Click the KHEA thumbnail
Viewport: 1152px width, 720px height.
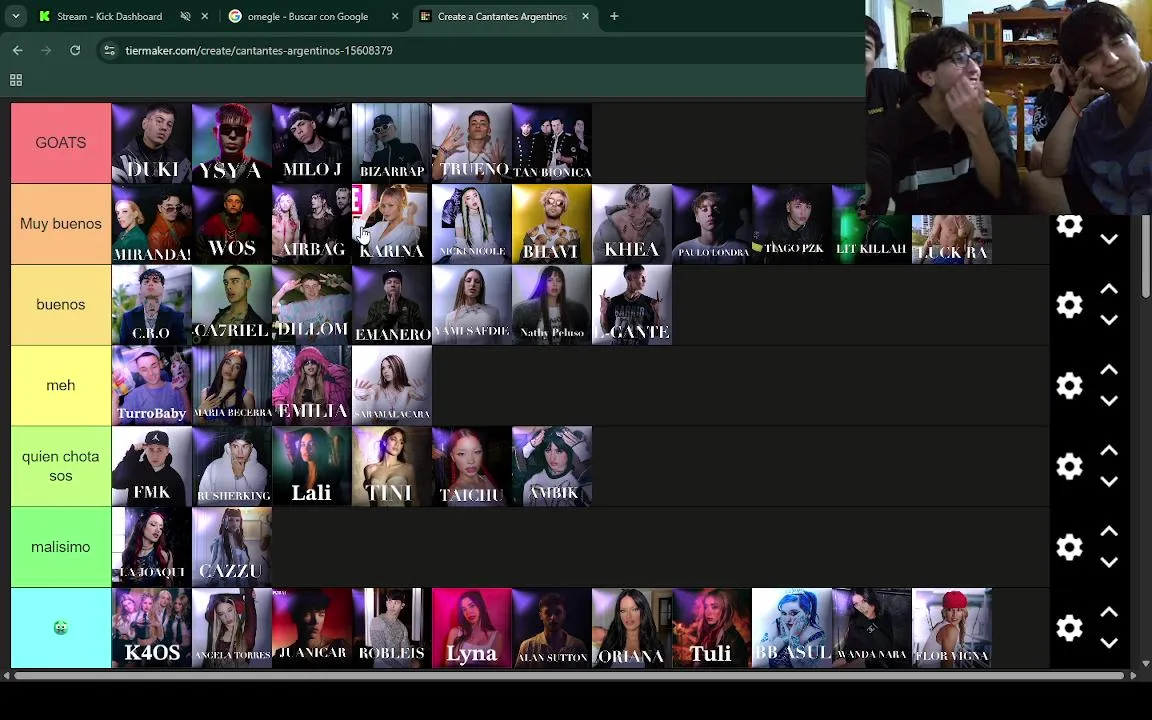[632, 223]
